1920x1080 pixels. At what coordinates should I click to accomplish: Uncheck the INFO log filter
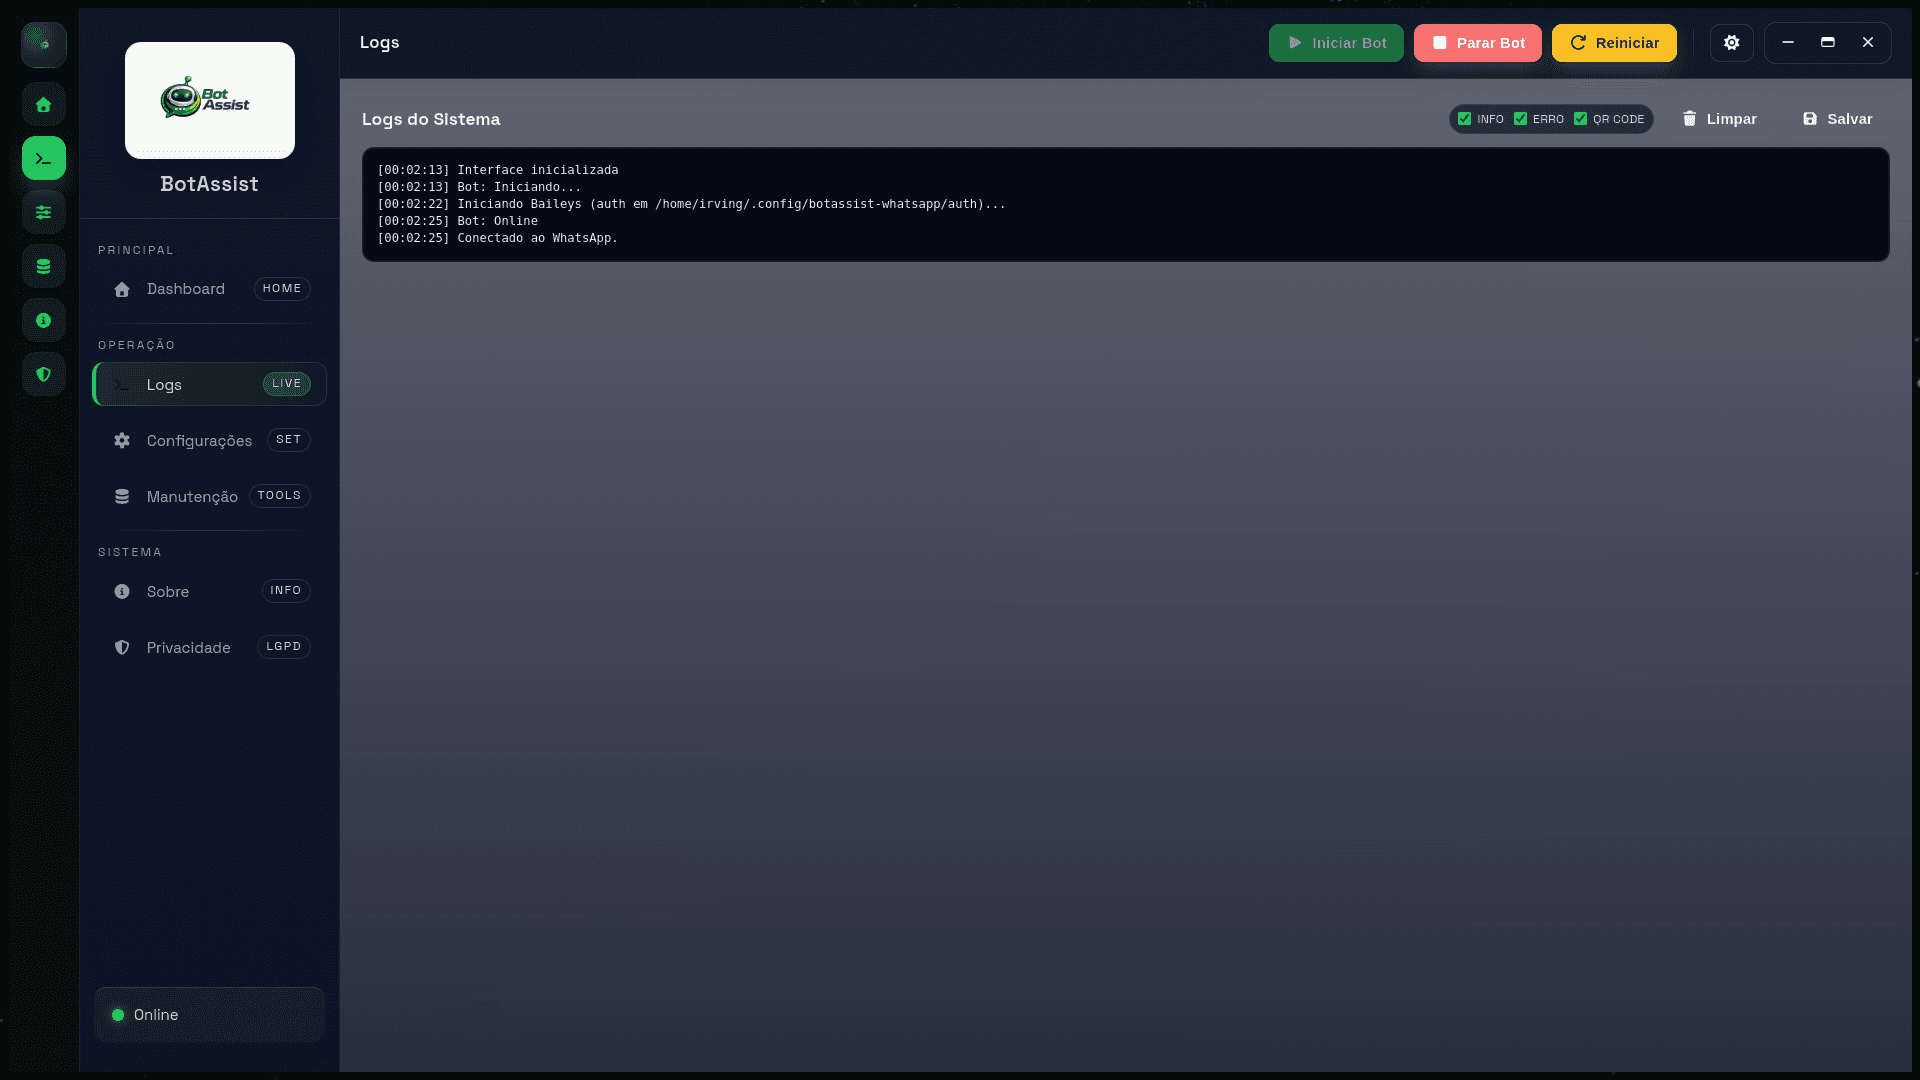(1466, 118)
